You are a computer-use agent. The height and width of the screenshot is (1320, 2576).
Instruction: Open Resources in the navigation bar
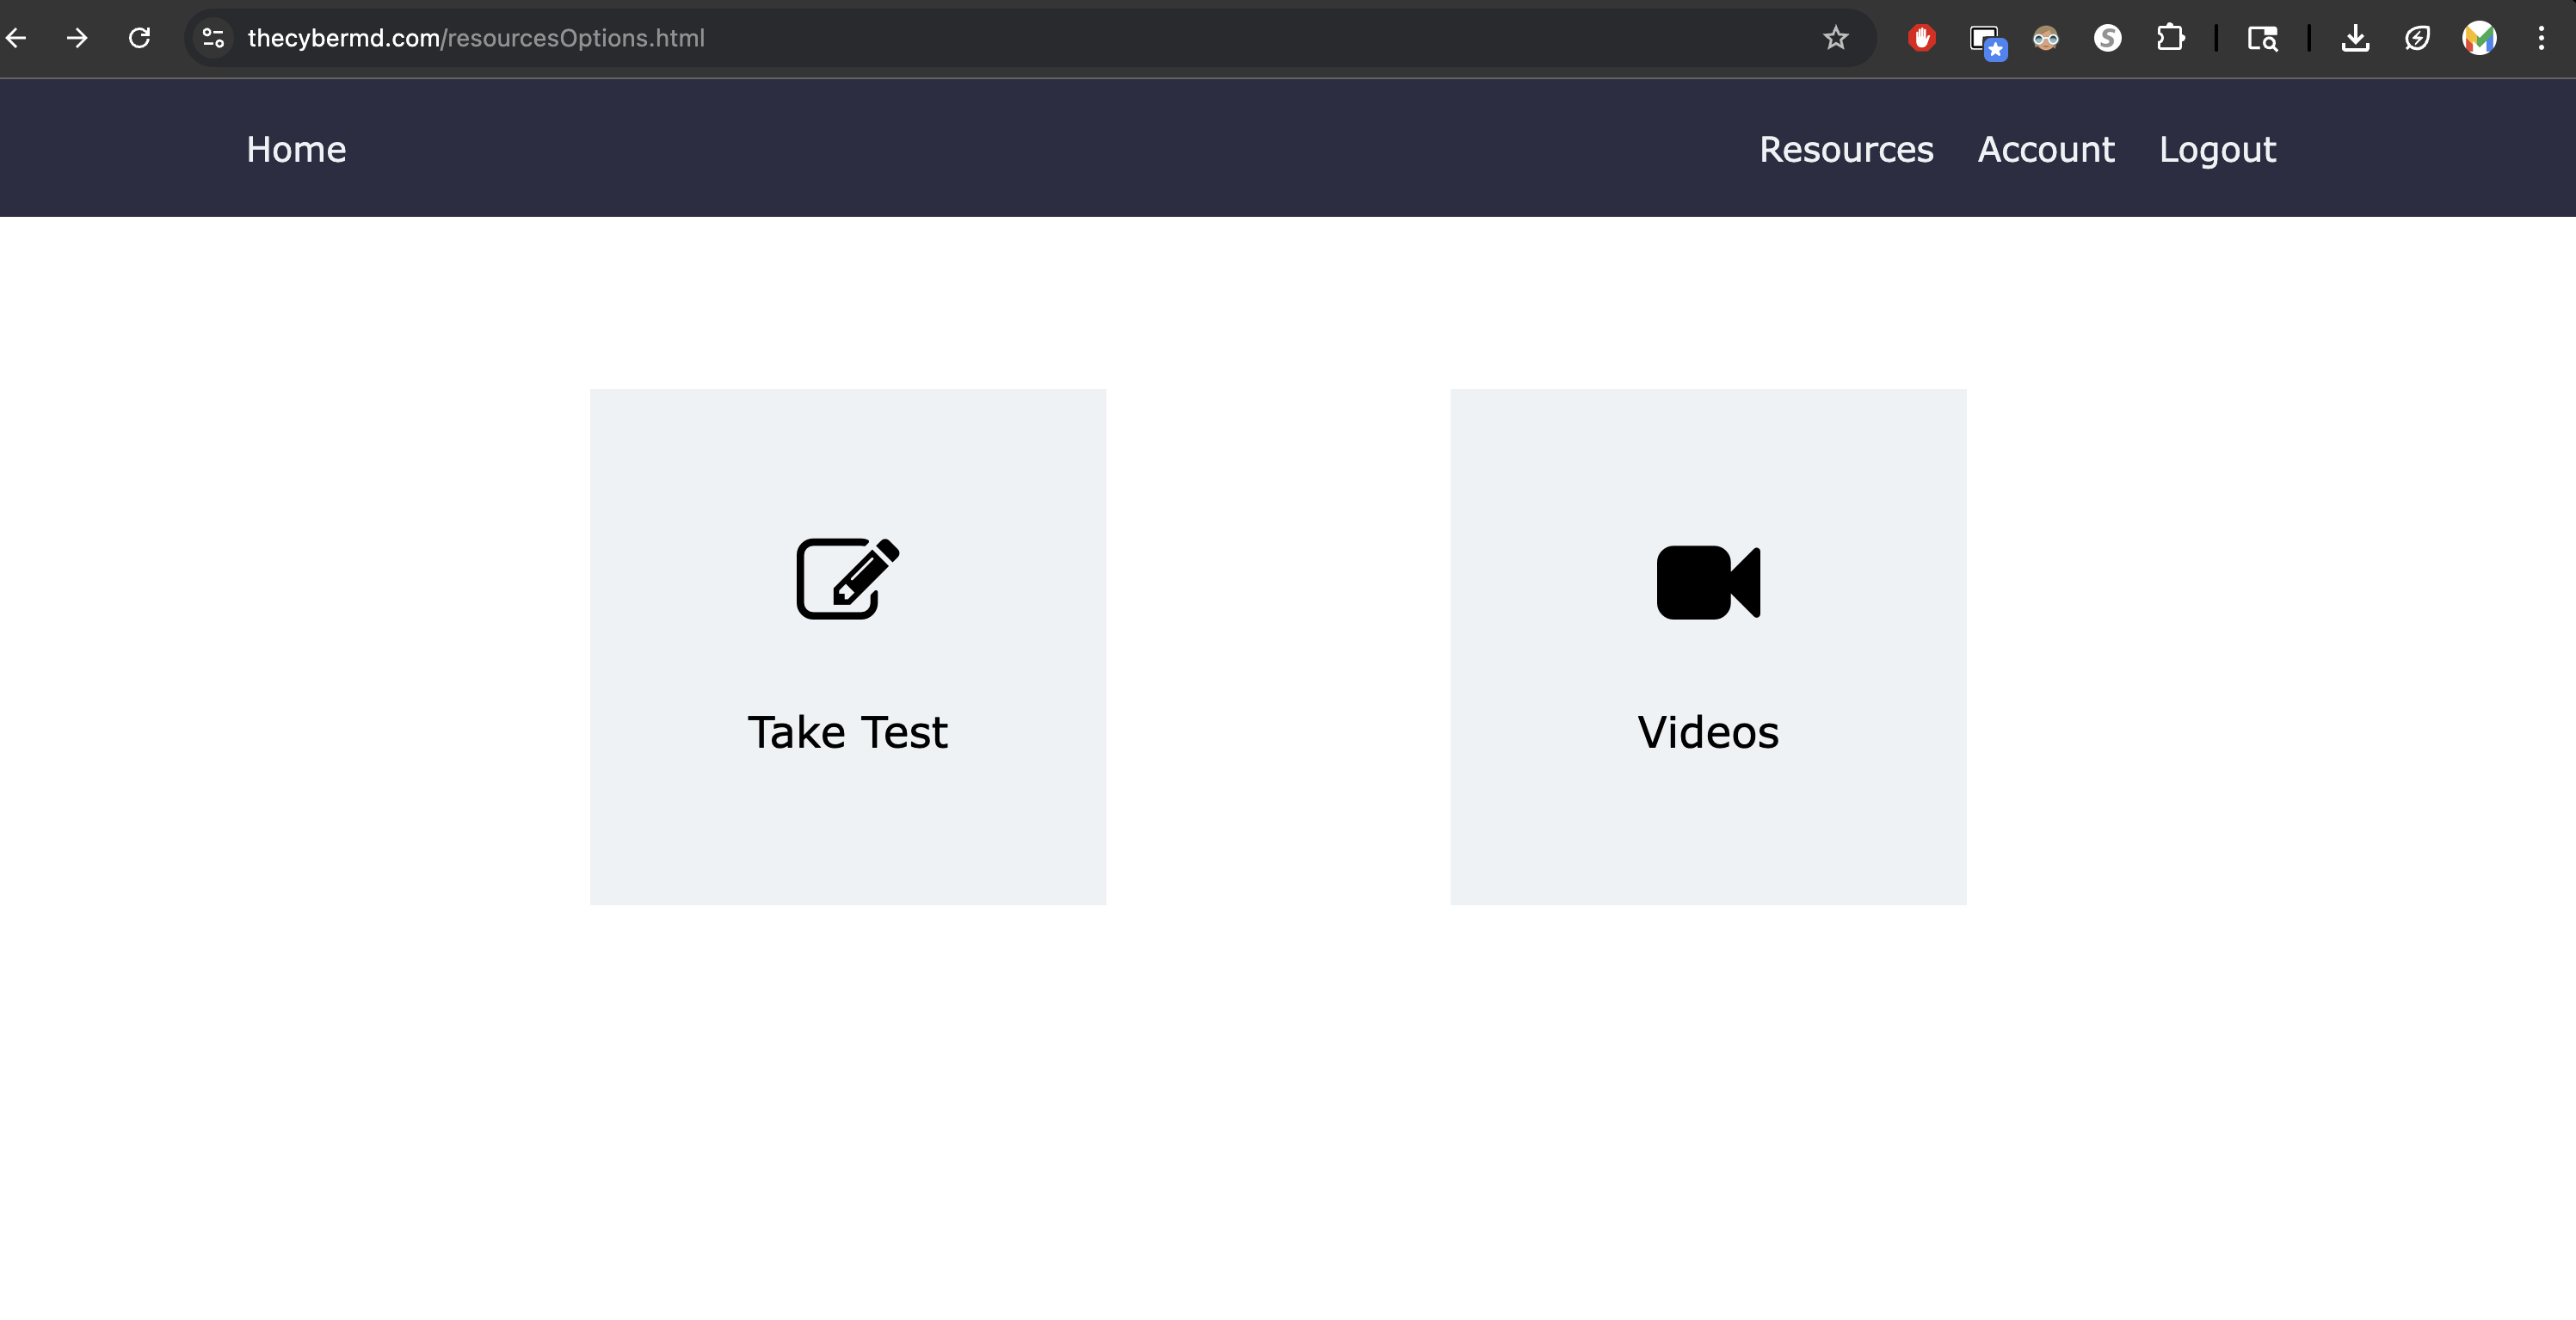pos(1846,149)
